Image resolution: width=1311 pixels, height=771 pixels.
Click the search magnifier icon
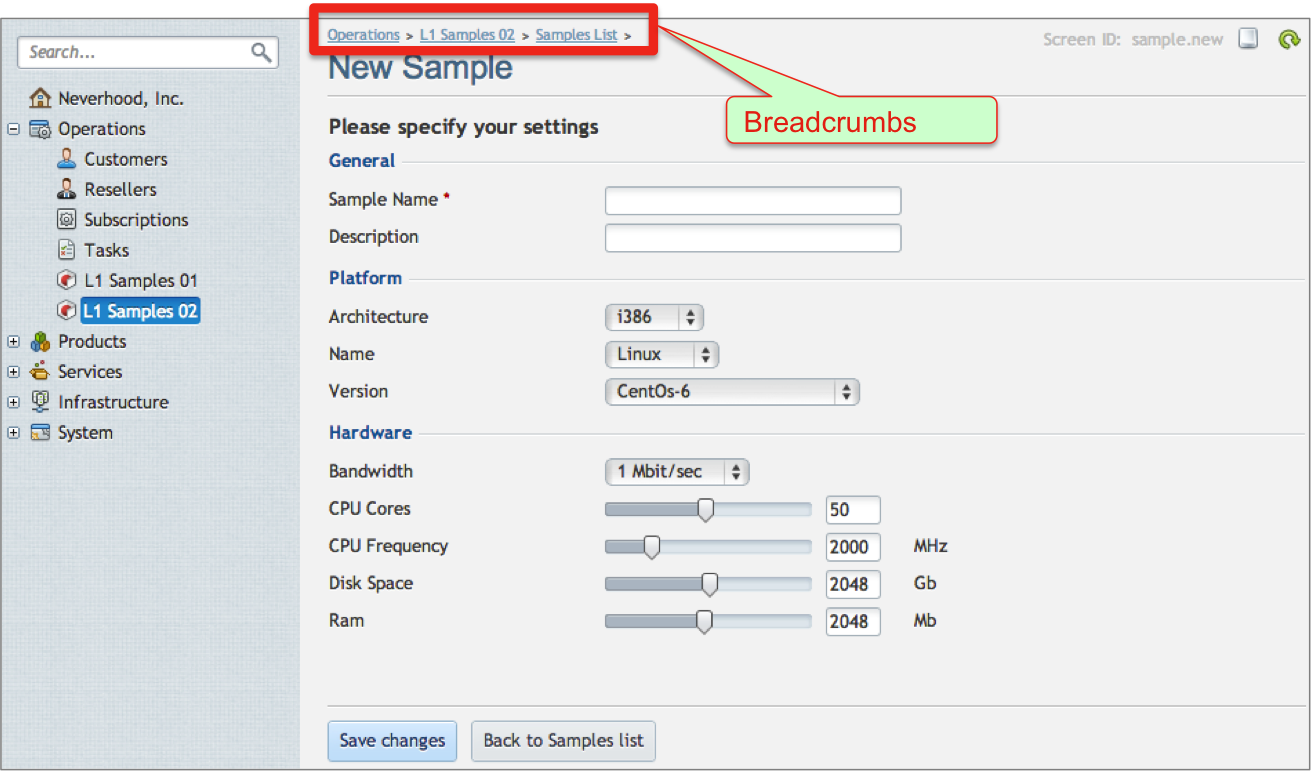point(261,53)
